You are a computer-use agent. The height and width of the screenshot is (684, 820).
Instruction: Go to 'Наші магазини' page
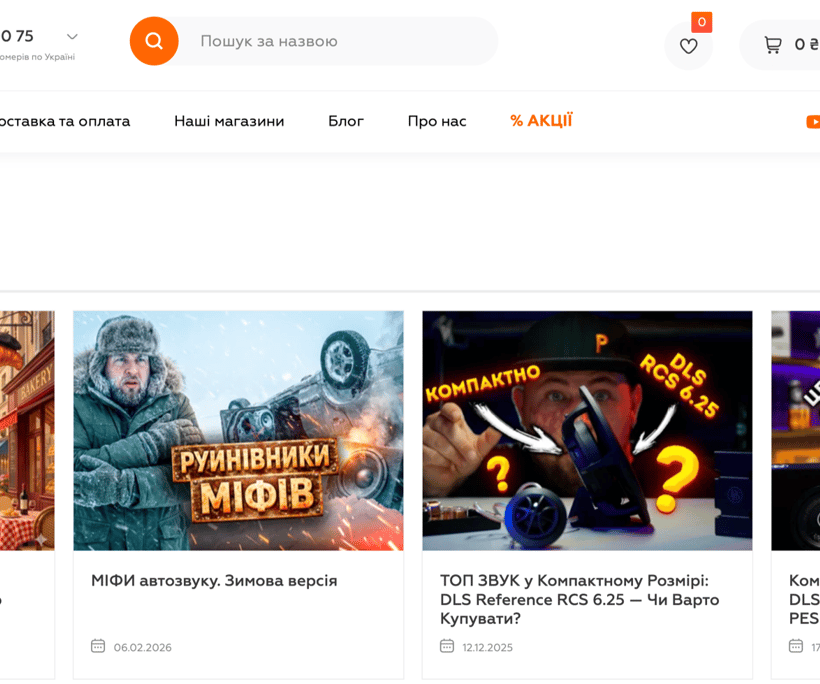click(x=229, y=121)
